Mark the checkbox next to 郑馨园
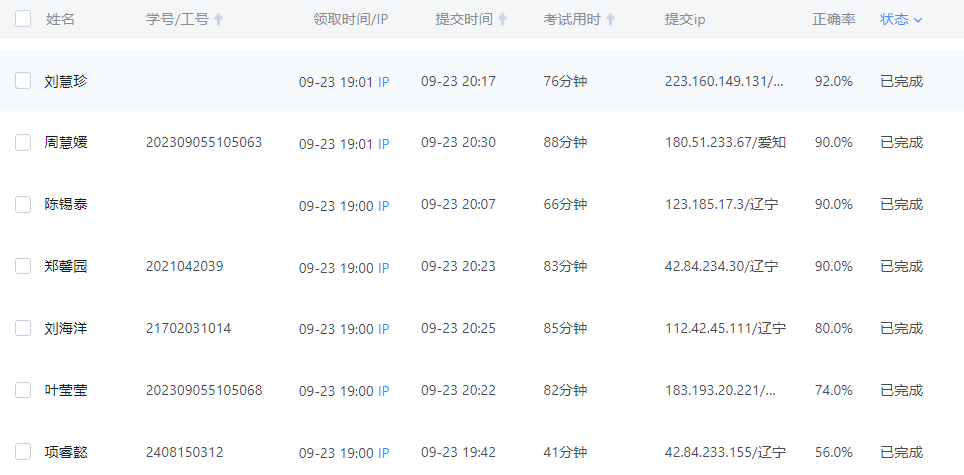964x475 pixels. coord(23,267)
